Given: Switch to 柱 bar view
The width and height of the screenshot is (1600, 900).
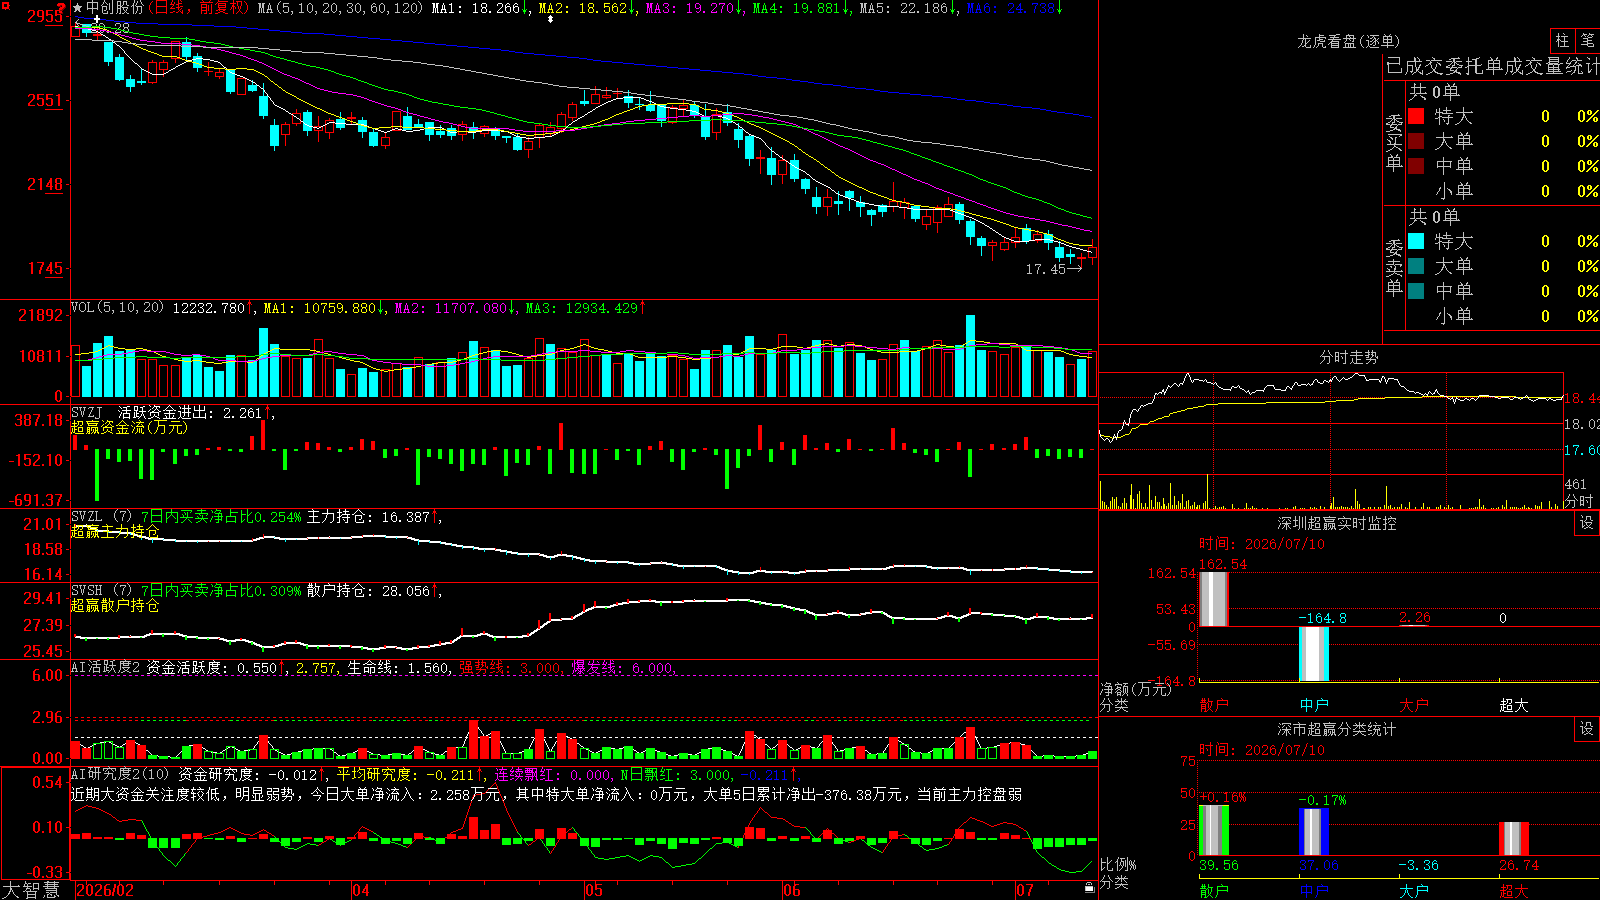Looking at the screenshot, I should pyautogui.click(x=1562, y=40).
